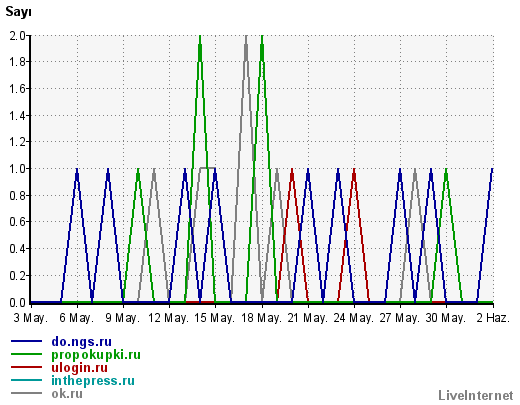The height and width of the screenshot is (405, 520).
Task: Click the LiveInternet watermark text
Action: (x=476, y=395)
